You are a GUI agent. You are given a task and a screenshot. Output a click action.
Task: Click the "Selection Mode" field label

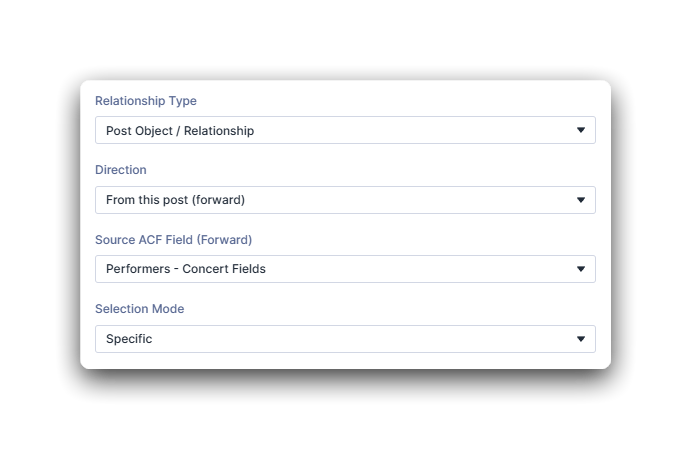point(139,309)
